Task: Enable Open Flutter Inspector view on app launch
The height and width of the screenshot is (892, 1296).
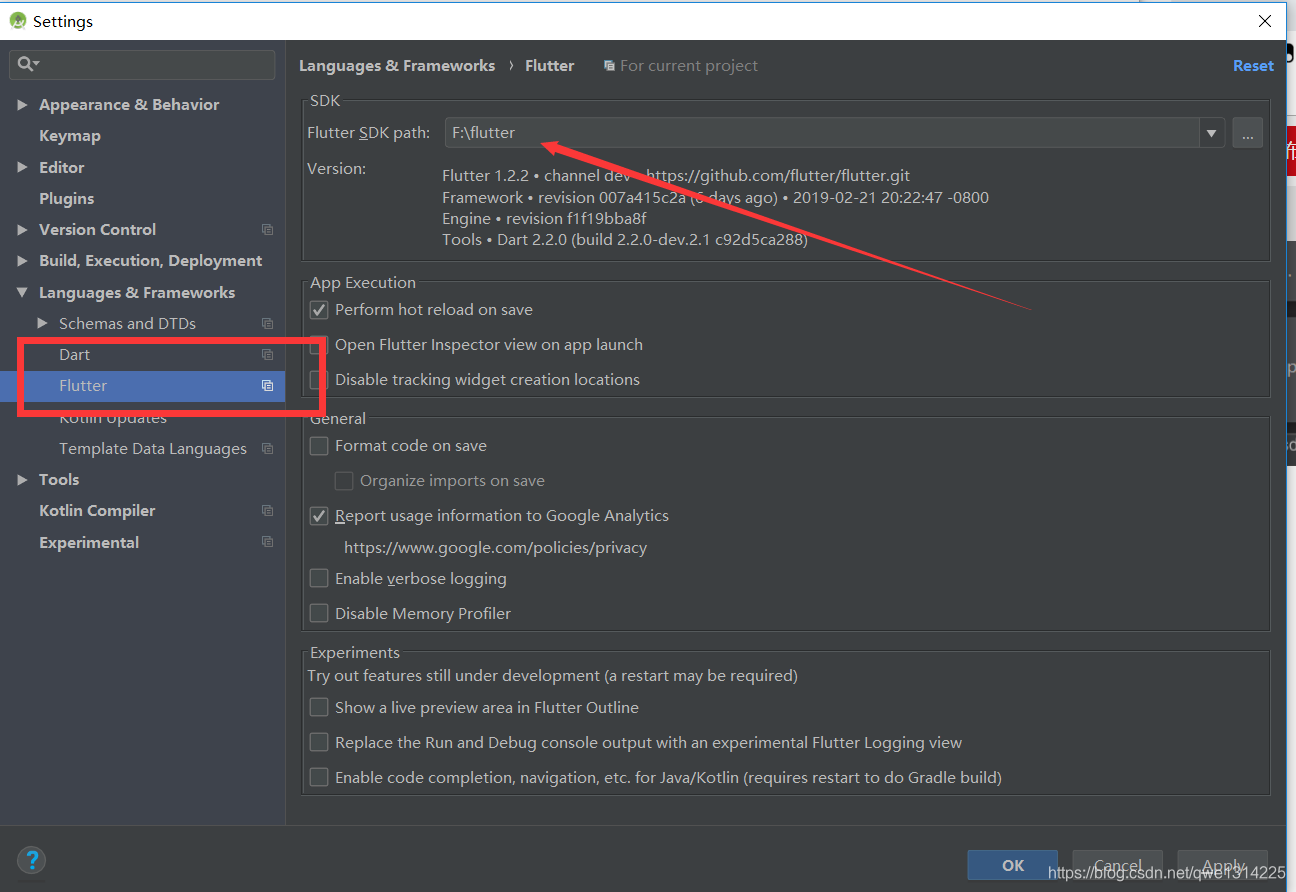Action: [319, 345]
